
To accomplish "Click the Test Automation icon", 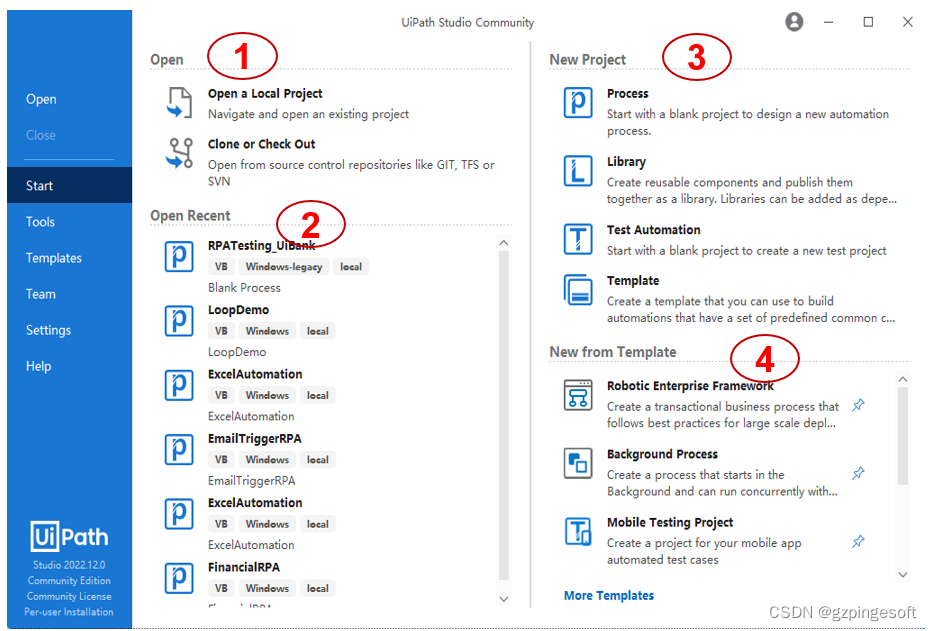I will point(578,239).
